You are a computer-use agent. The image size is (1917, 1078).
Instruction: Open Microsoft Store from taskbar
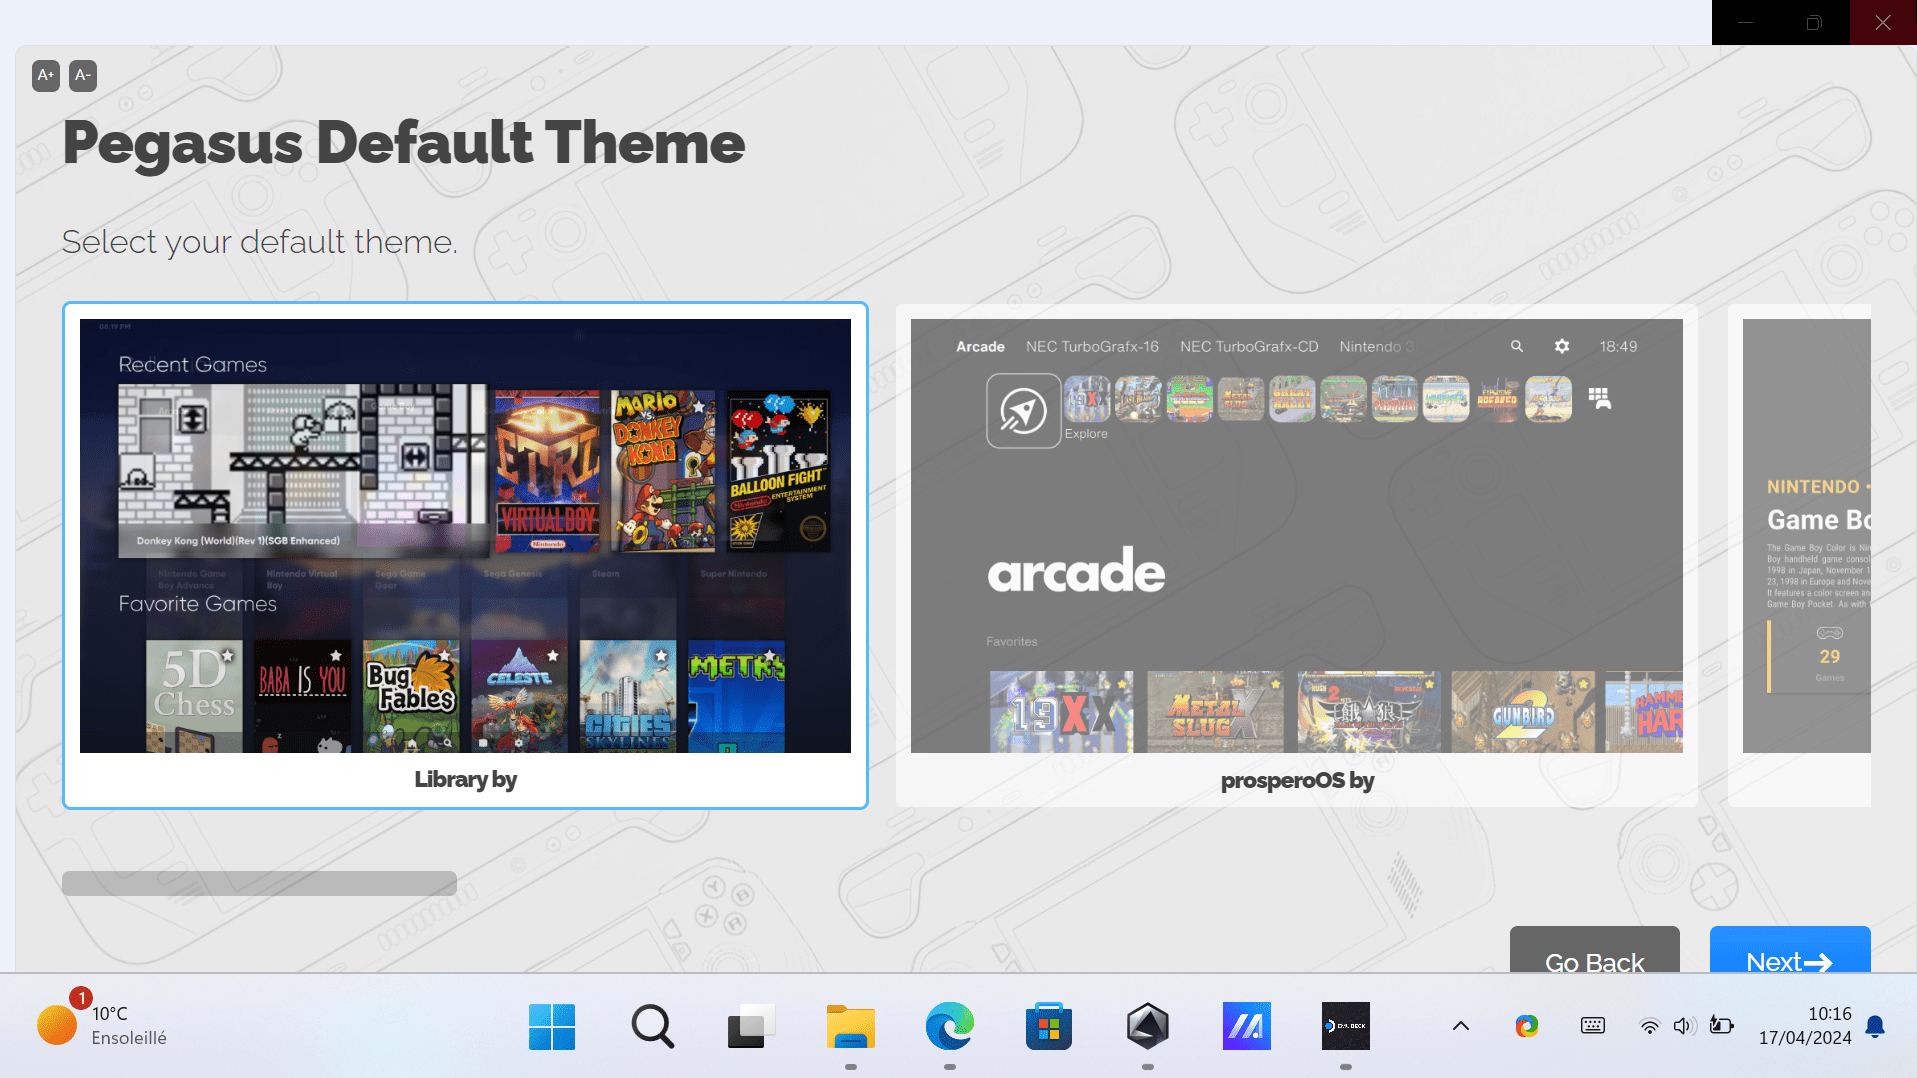coord(1049,1026)
